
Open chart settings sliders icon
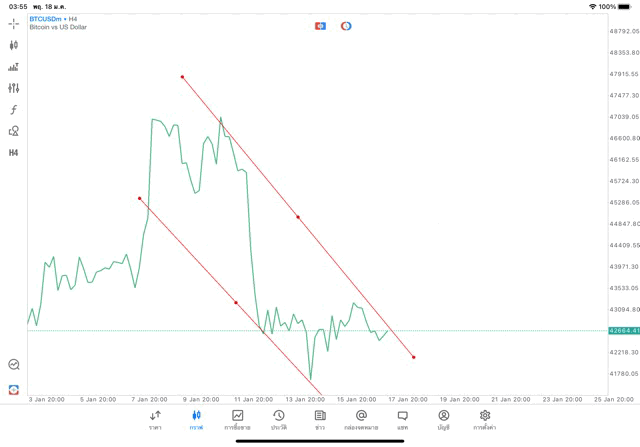click(14, 88)
